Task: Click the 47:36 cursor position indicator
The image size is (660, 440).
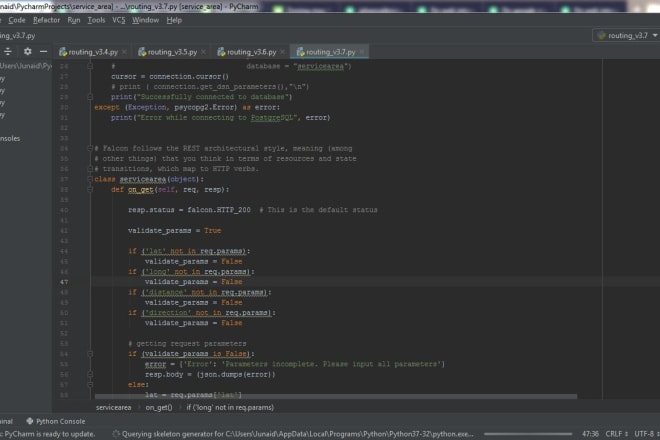Action: click(x=590, y=434)
